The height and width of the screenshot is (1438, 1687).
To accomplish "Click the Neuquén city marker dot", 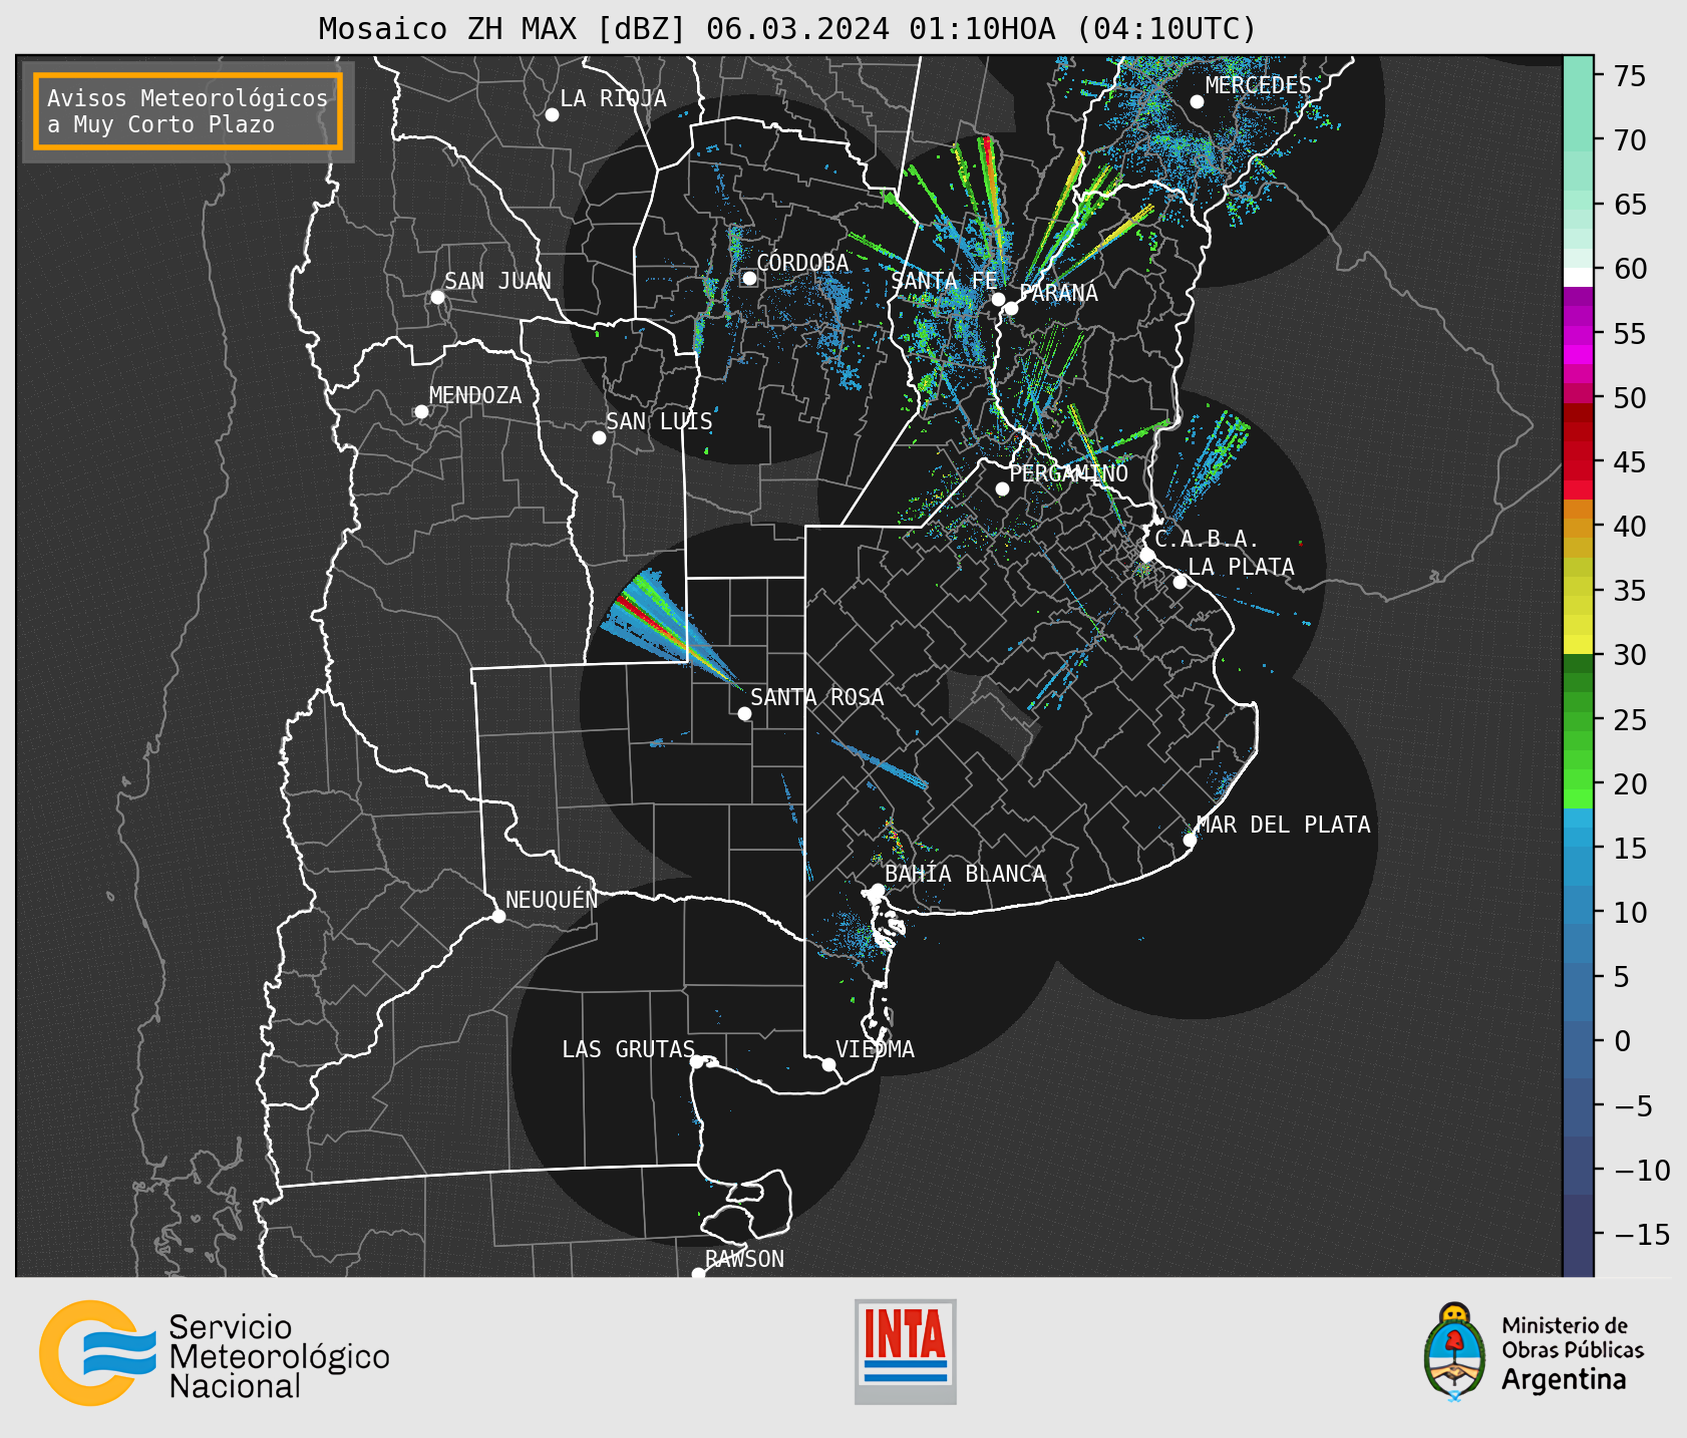I will (x=499, y=916).
